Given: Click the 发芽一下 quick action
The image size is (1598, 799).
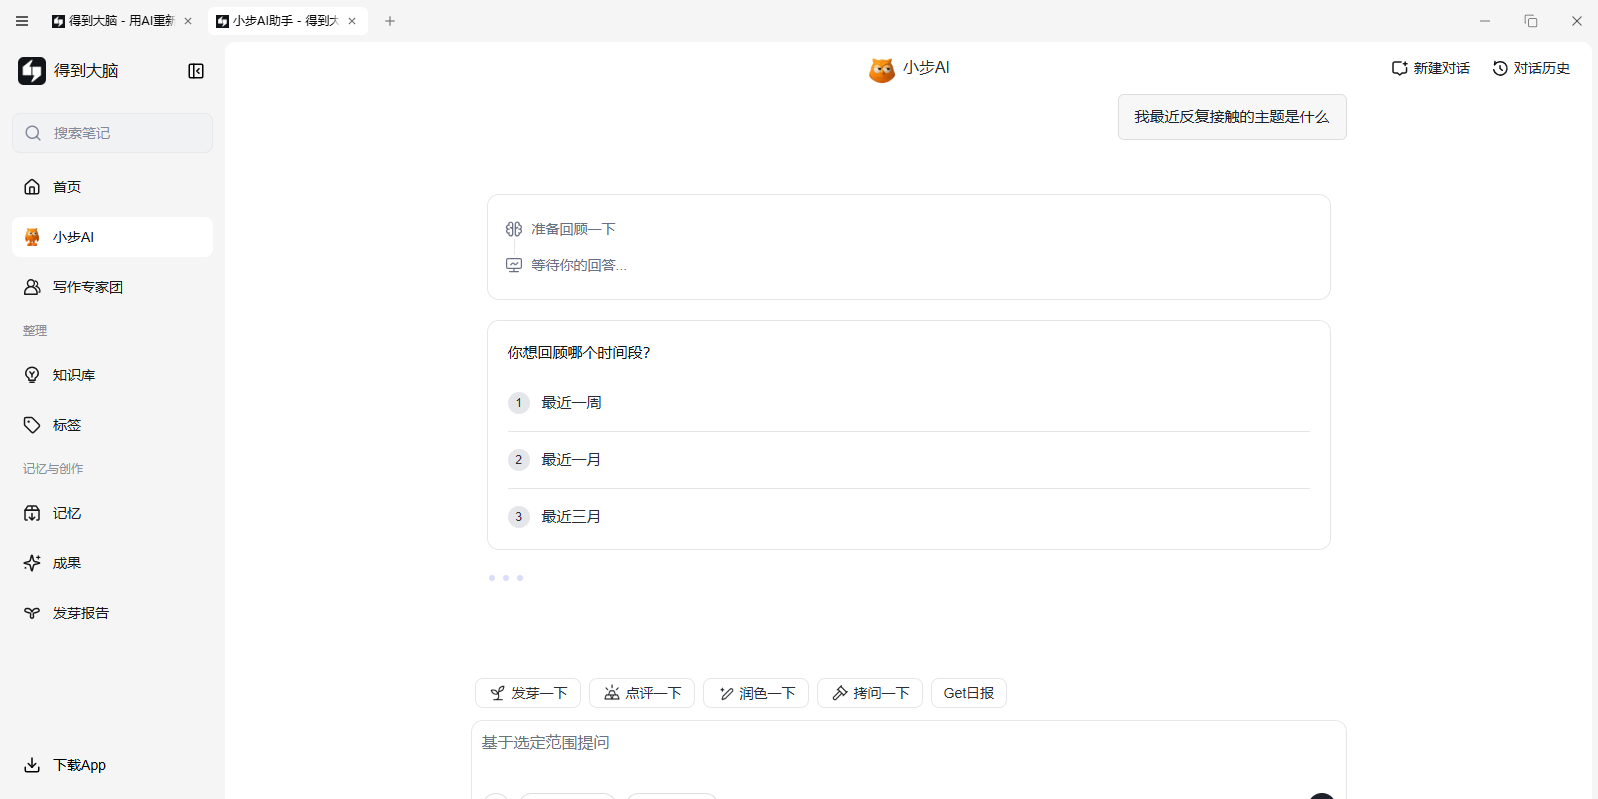Looking at the screenshot, I should (x=528, y=693).
